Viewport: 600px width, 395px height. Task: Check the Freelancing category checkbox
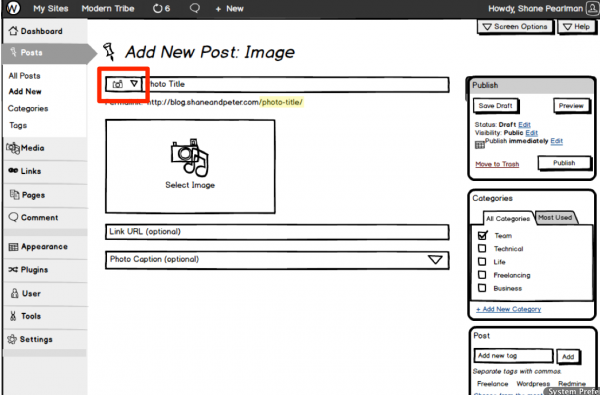482,275
